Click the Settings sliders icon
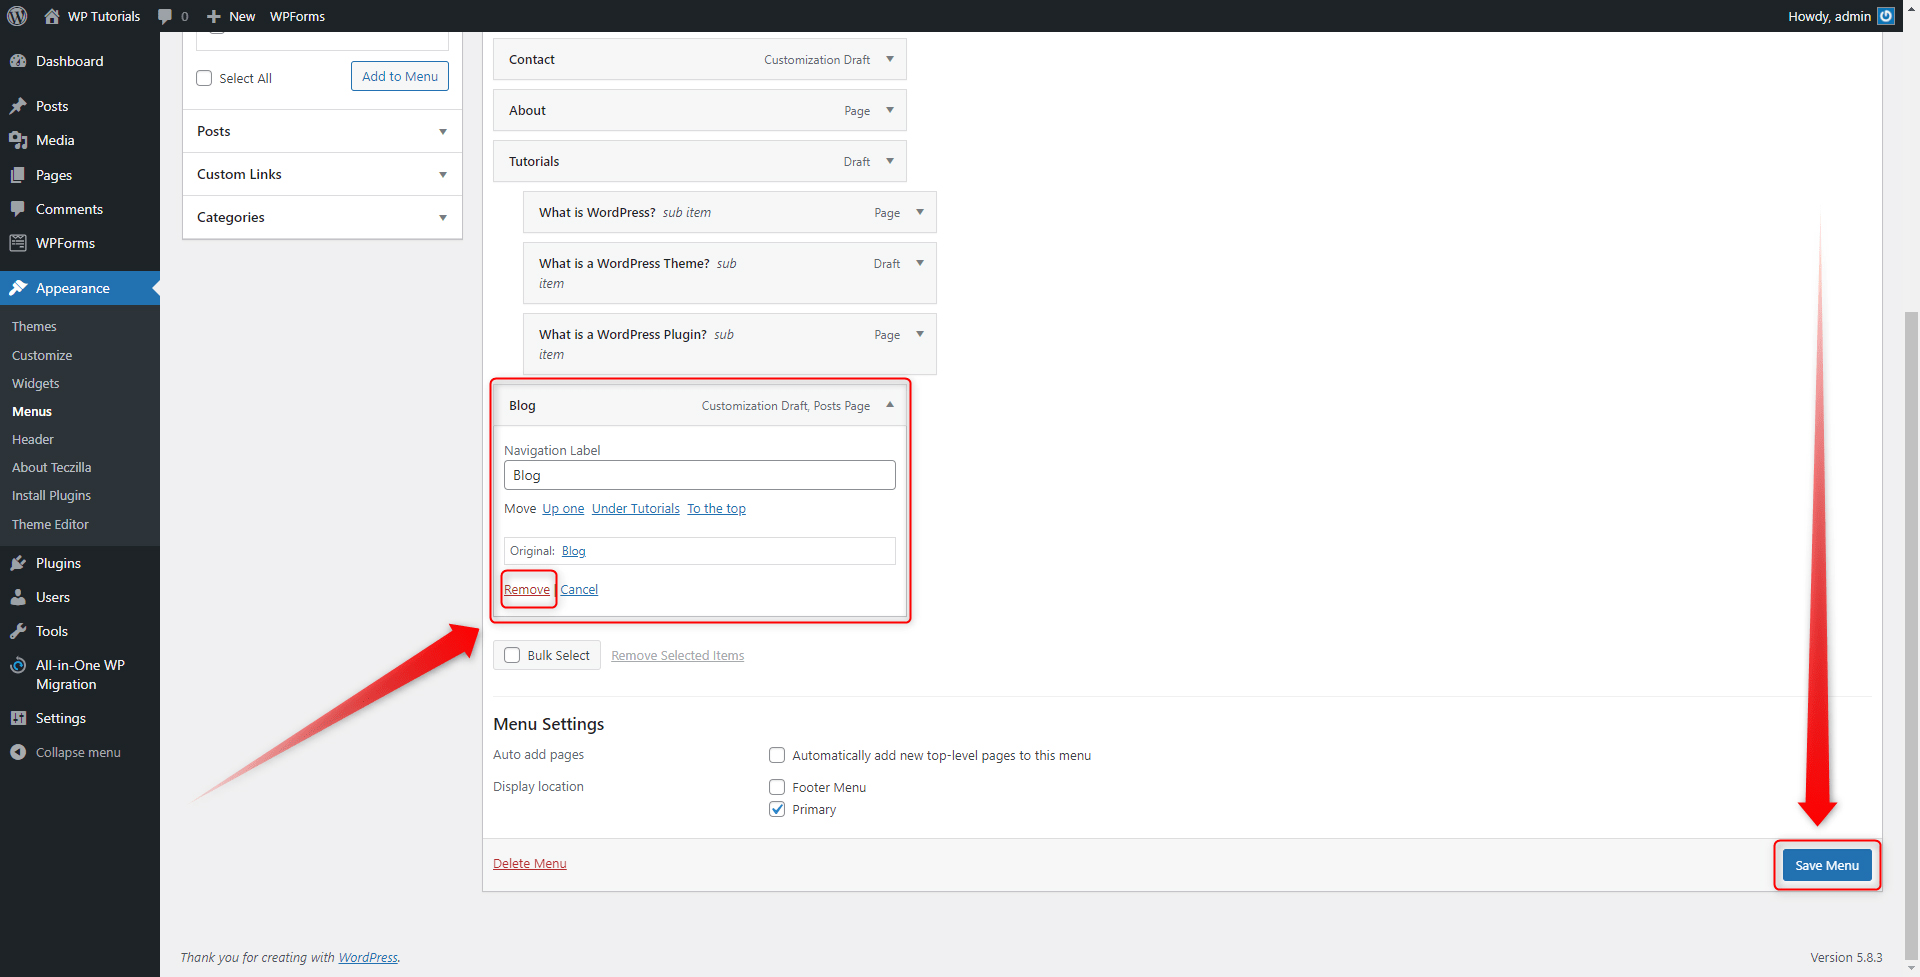Image resolution: width=1920 pixels, height=977 pixels. pos(18,718)
